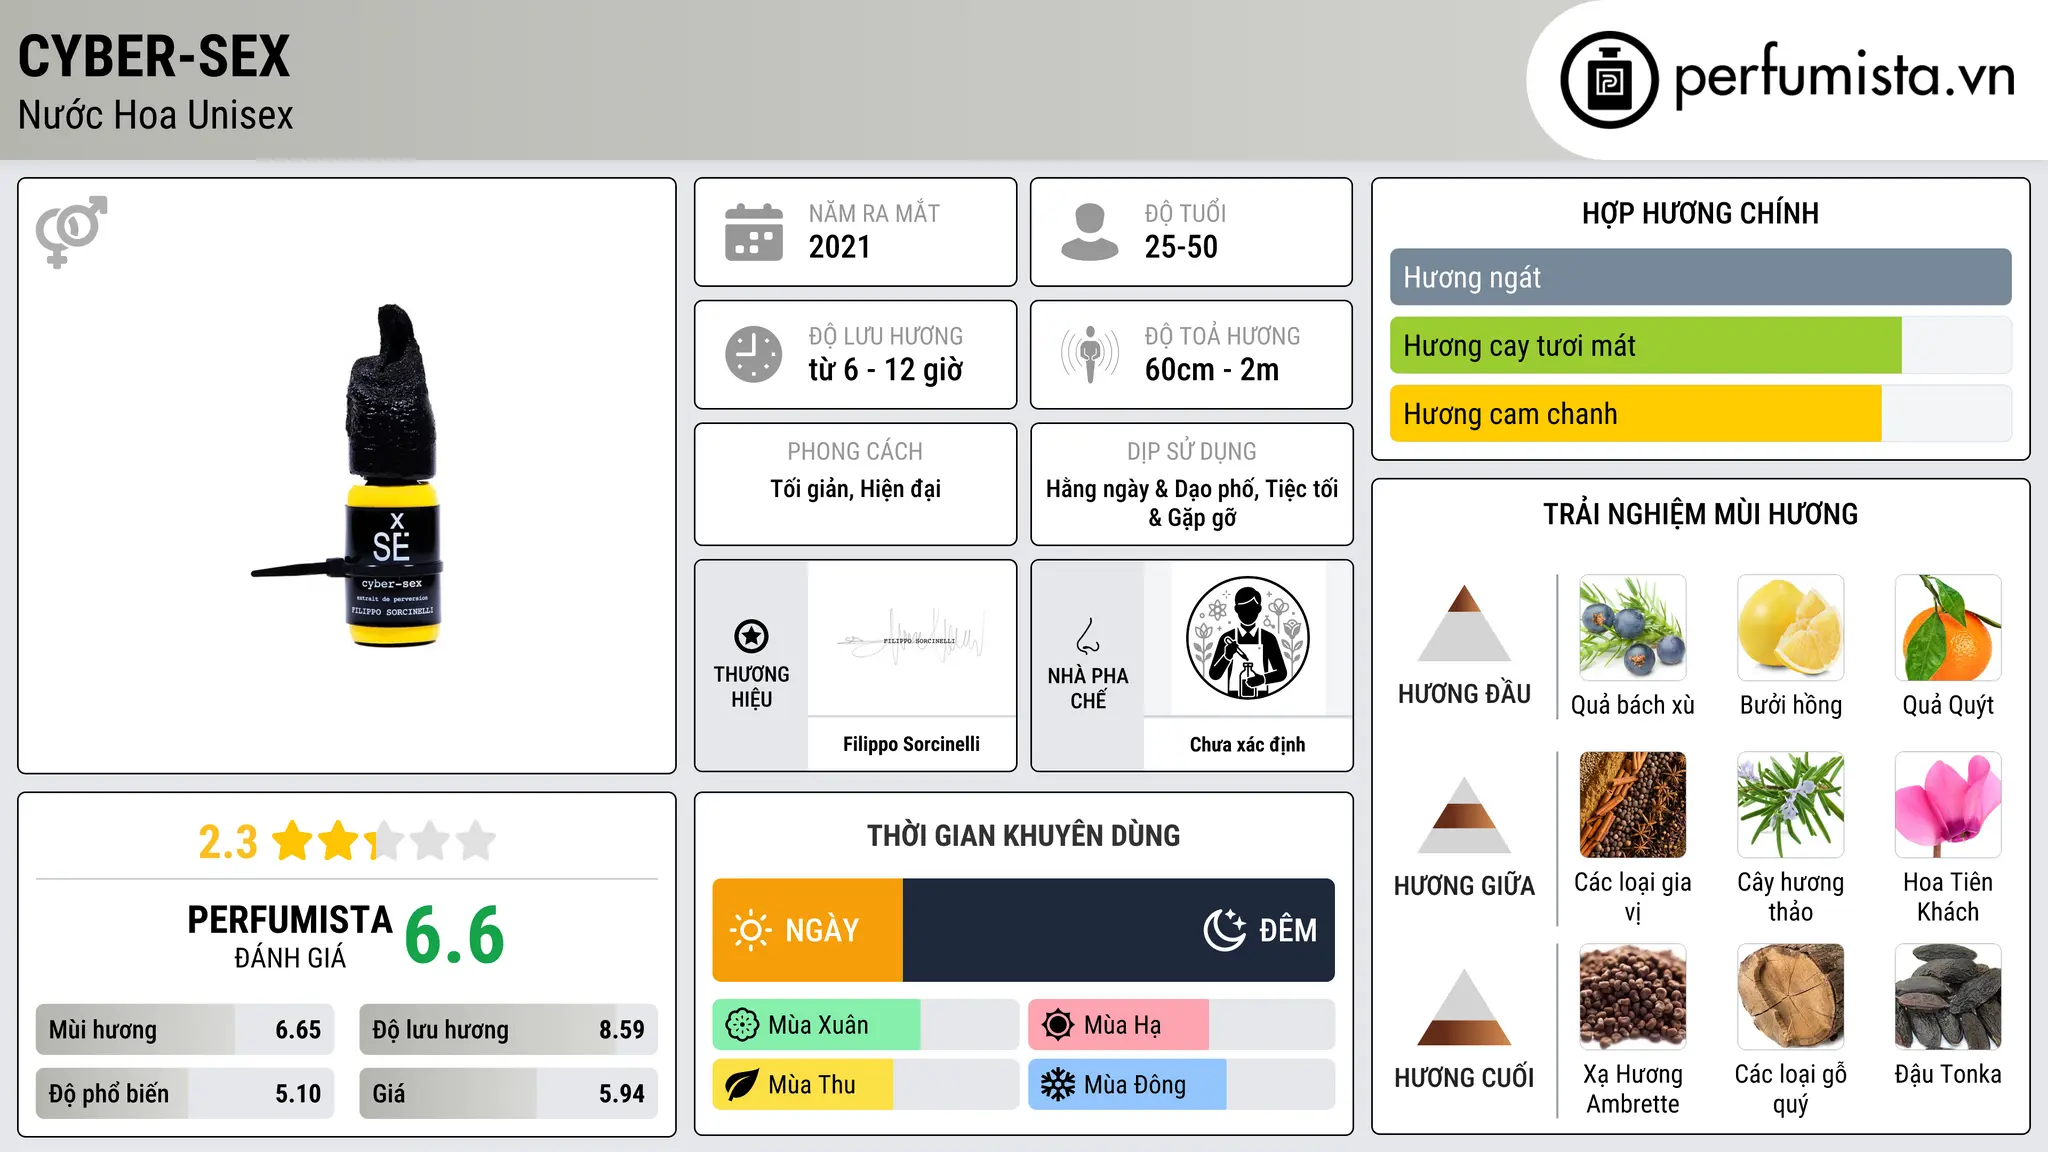2048x1152 pixels.
Task: Click the user rating number 2.3
Action: click(x=228, y=841)
